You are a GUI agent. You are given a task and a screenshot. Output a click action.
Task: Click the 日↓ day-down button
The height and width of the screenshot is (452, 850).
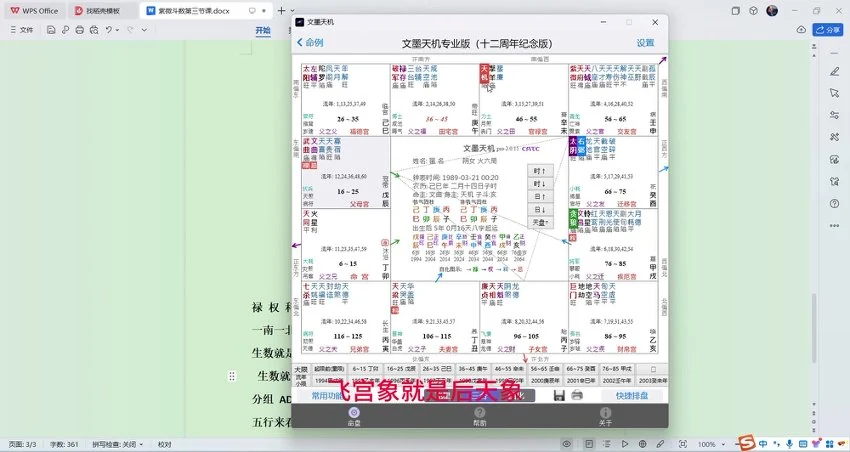coord(540,210)
